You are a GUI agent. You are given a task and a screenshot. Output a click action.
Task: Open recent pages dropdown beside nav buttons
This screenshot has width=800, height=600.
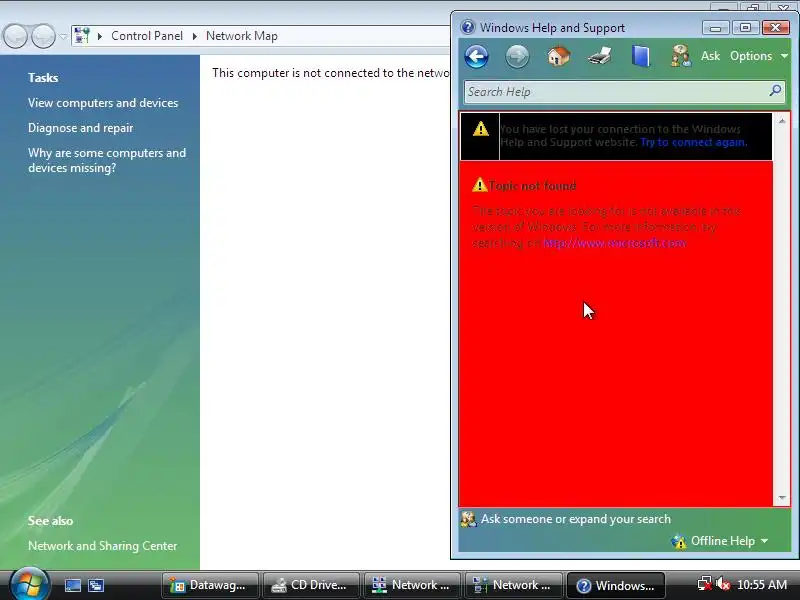point(63,36)
